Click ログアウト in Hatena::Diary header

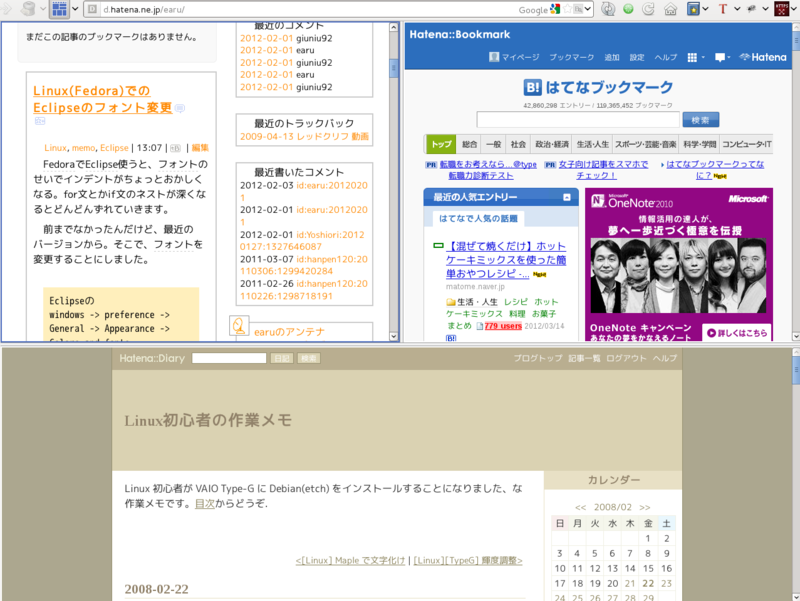pos(626,358)
